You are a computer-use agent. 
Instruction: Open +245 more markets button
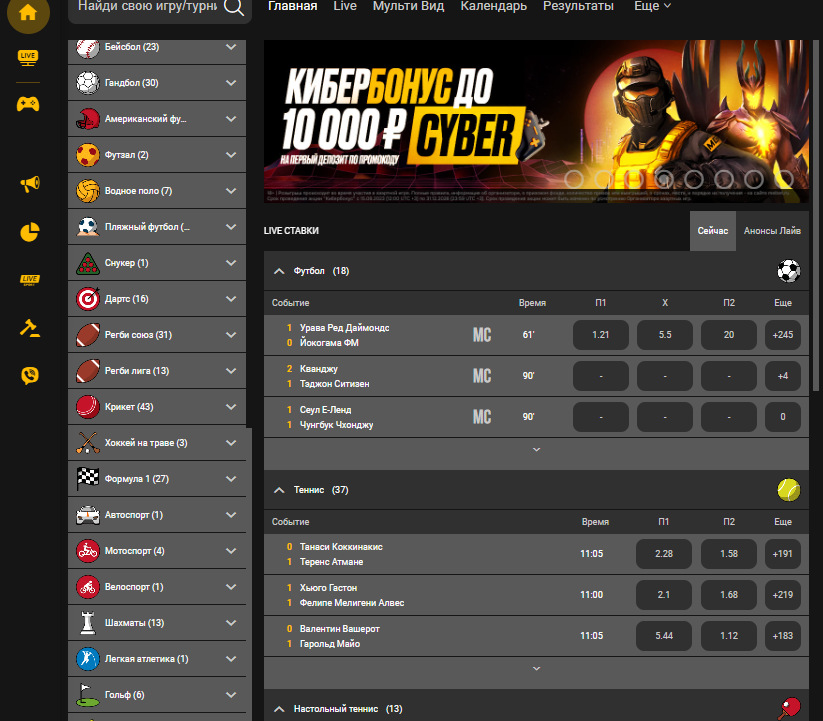[783, 335]
